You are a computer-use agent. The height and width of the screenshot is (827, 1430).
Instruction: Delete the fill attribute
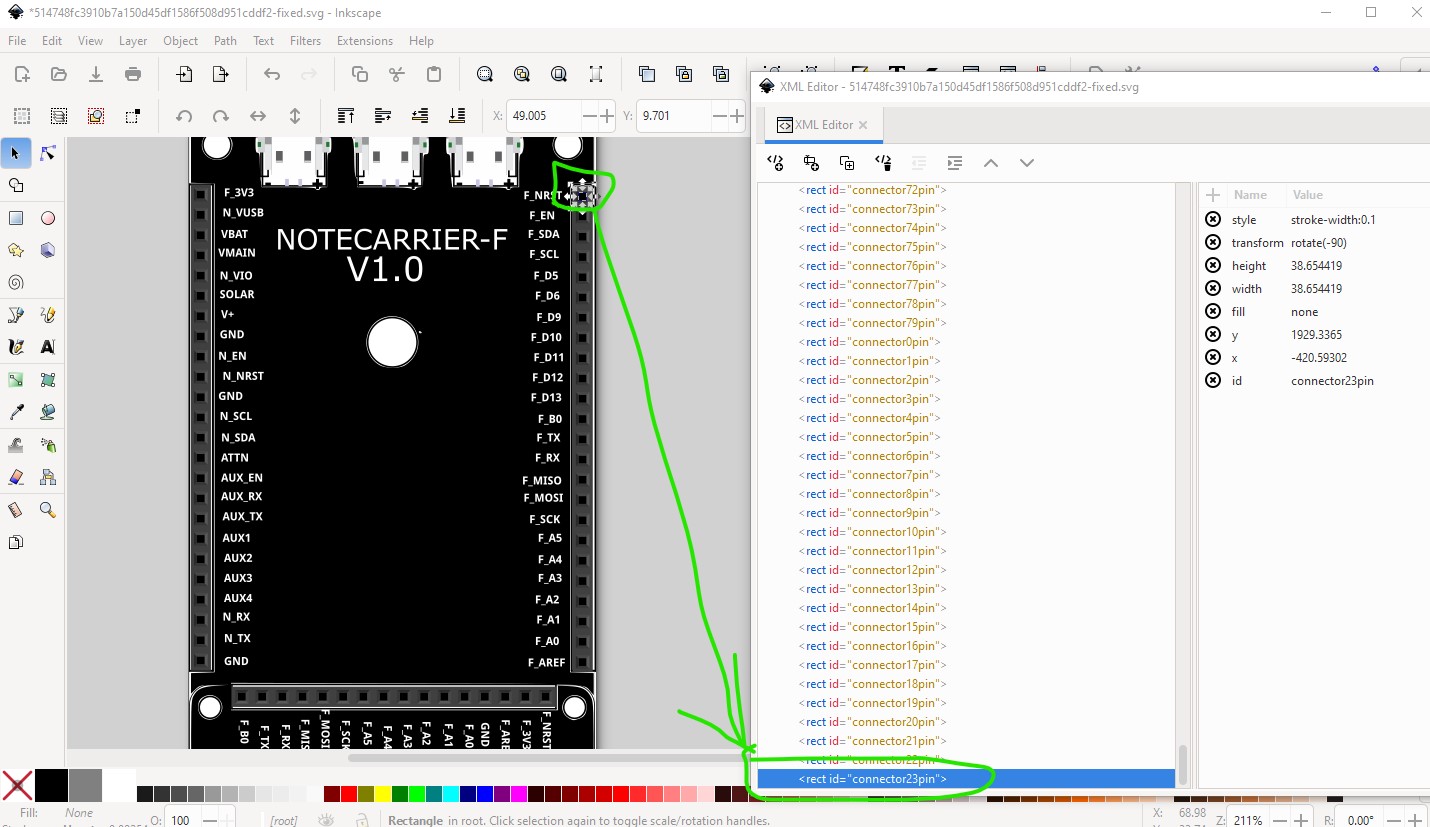click(1213, 311)
